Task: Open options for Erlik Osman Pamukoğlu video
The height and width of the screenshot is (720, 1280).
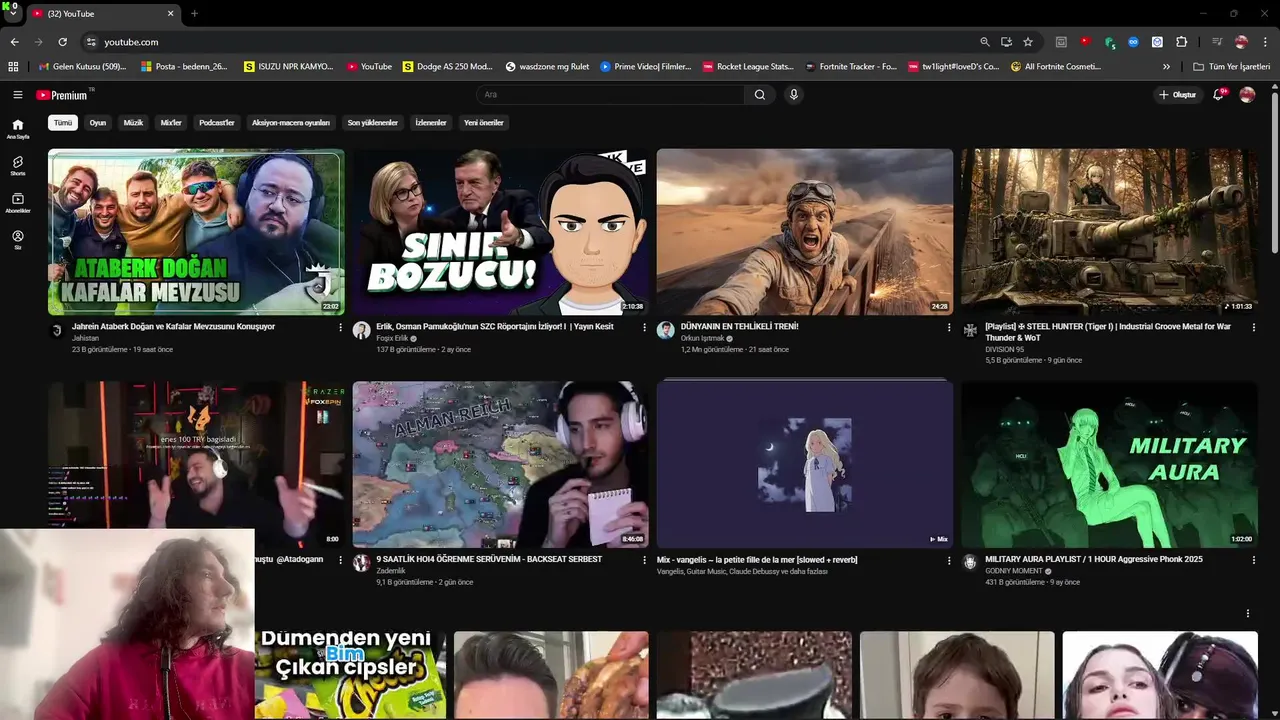Action: tap(644, 328)
